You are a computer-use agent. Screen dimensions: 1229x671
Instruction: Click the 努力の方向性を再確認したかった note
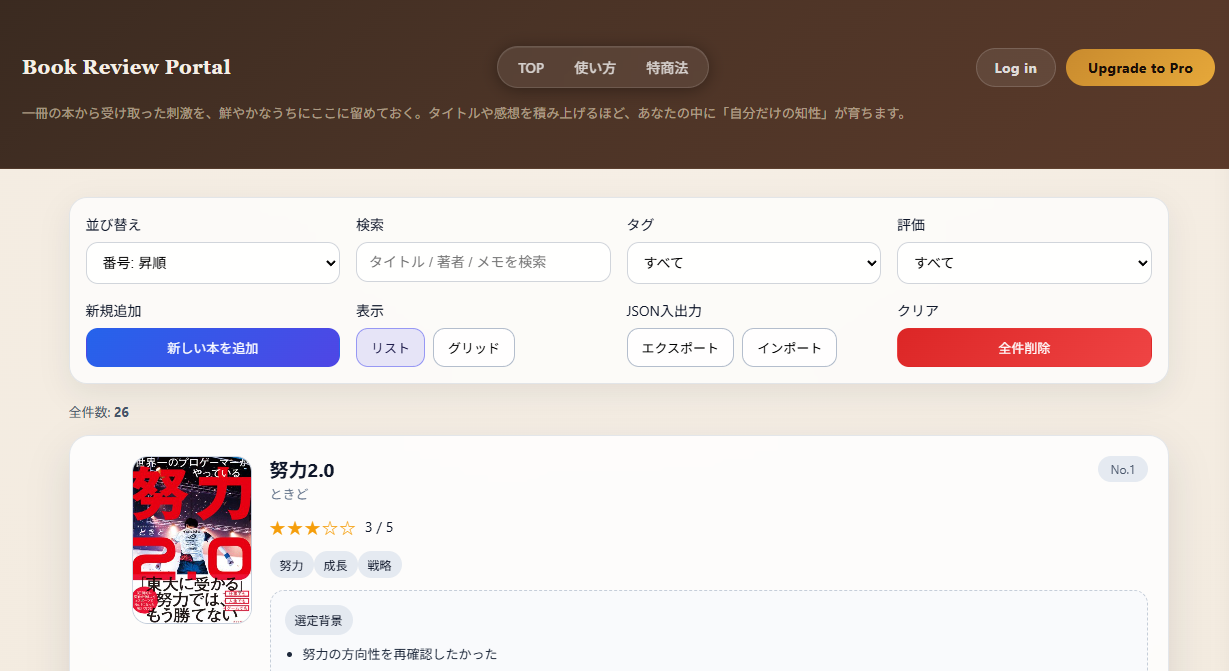(x=400, y=654)
